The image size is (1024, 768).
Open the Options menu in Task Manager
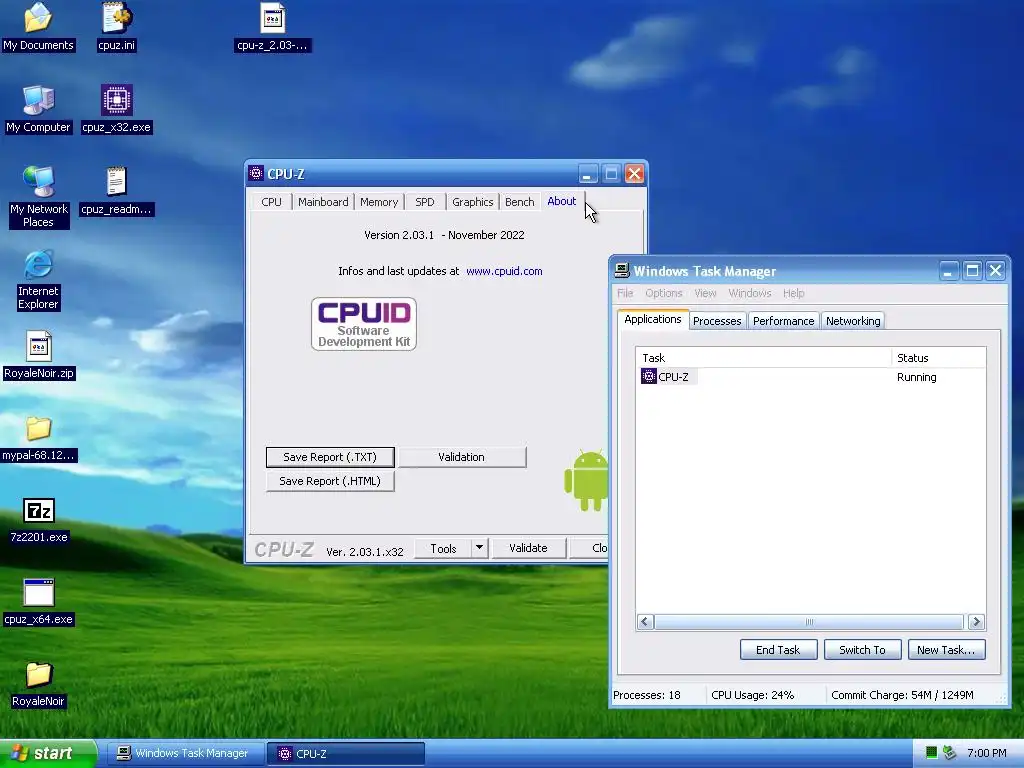(x=664, y=293)
